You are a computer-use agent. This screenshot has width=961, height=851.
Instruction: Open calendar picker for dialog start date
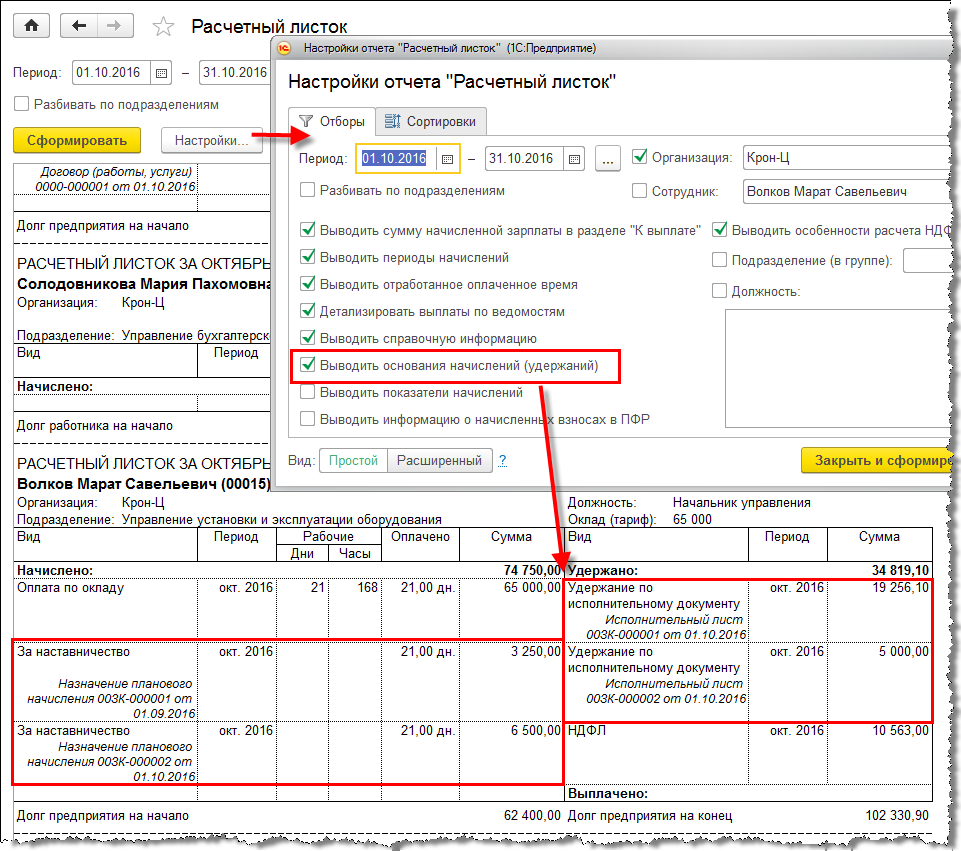click(447, 159)
